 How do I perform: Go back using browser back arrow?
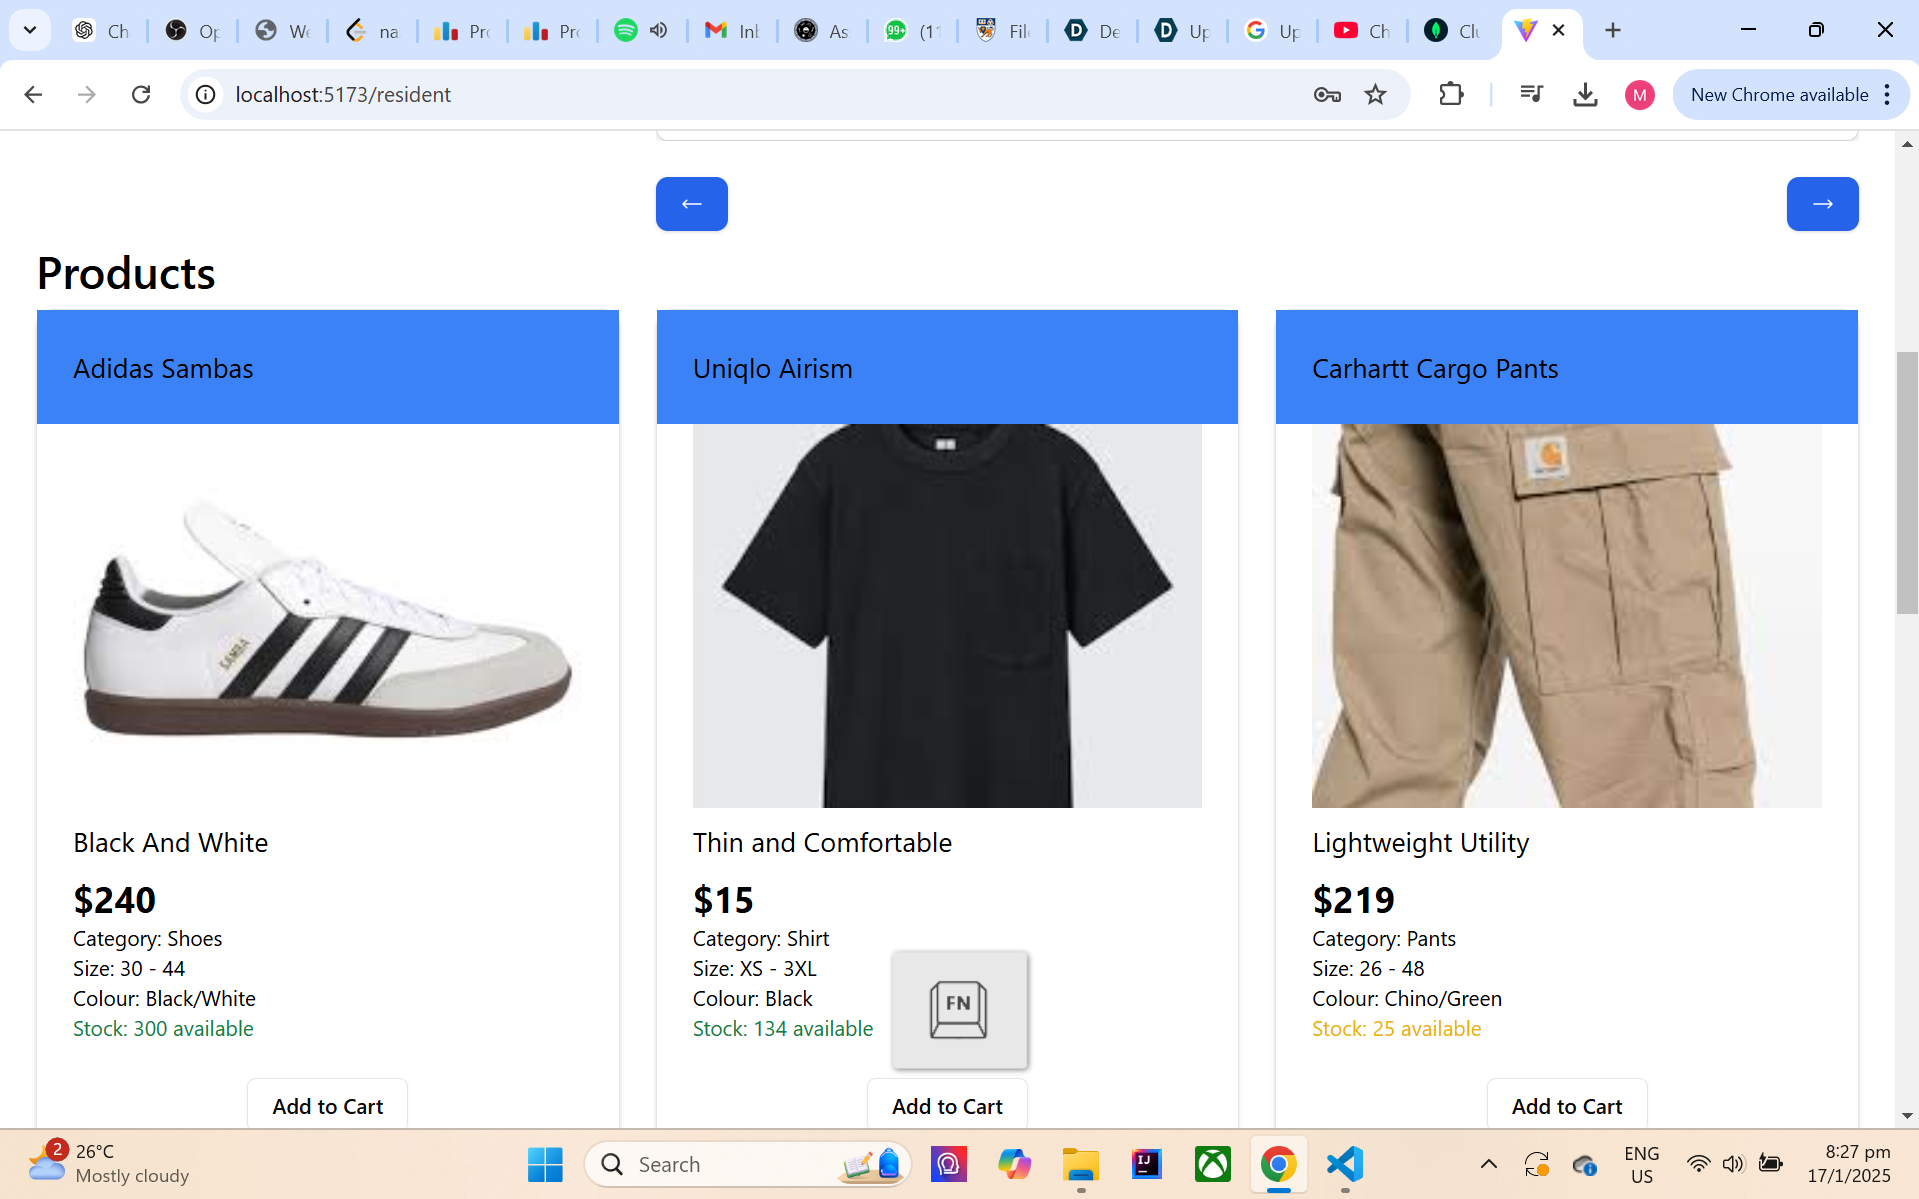(x=33, y=94)
